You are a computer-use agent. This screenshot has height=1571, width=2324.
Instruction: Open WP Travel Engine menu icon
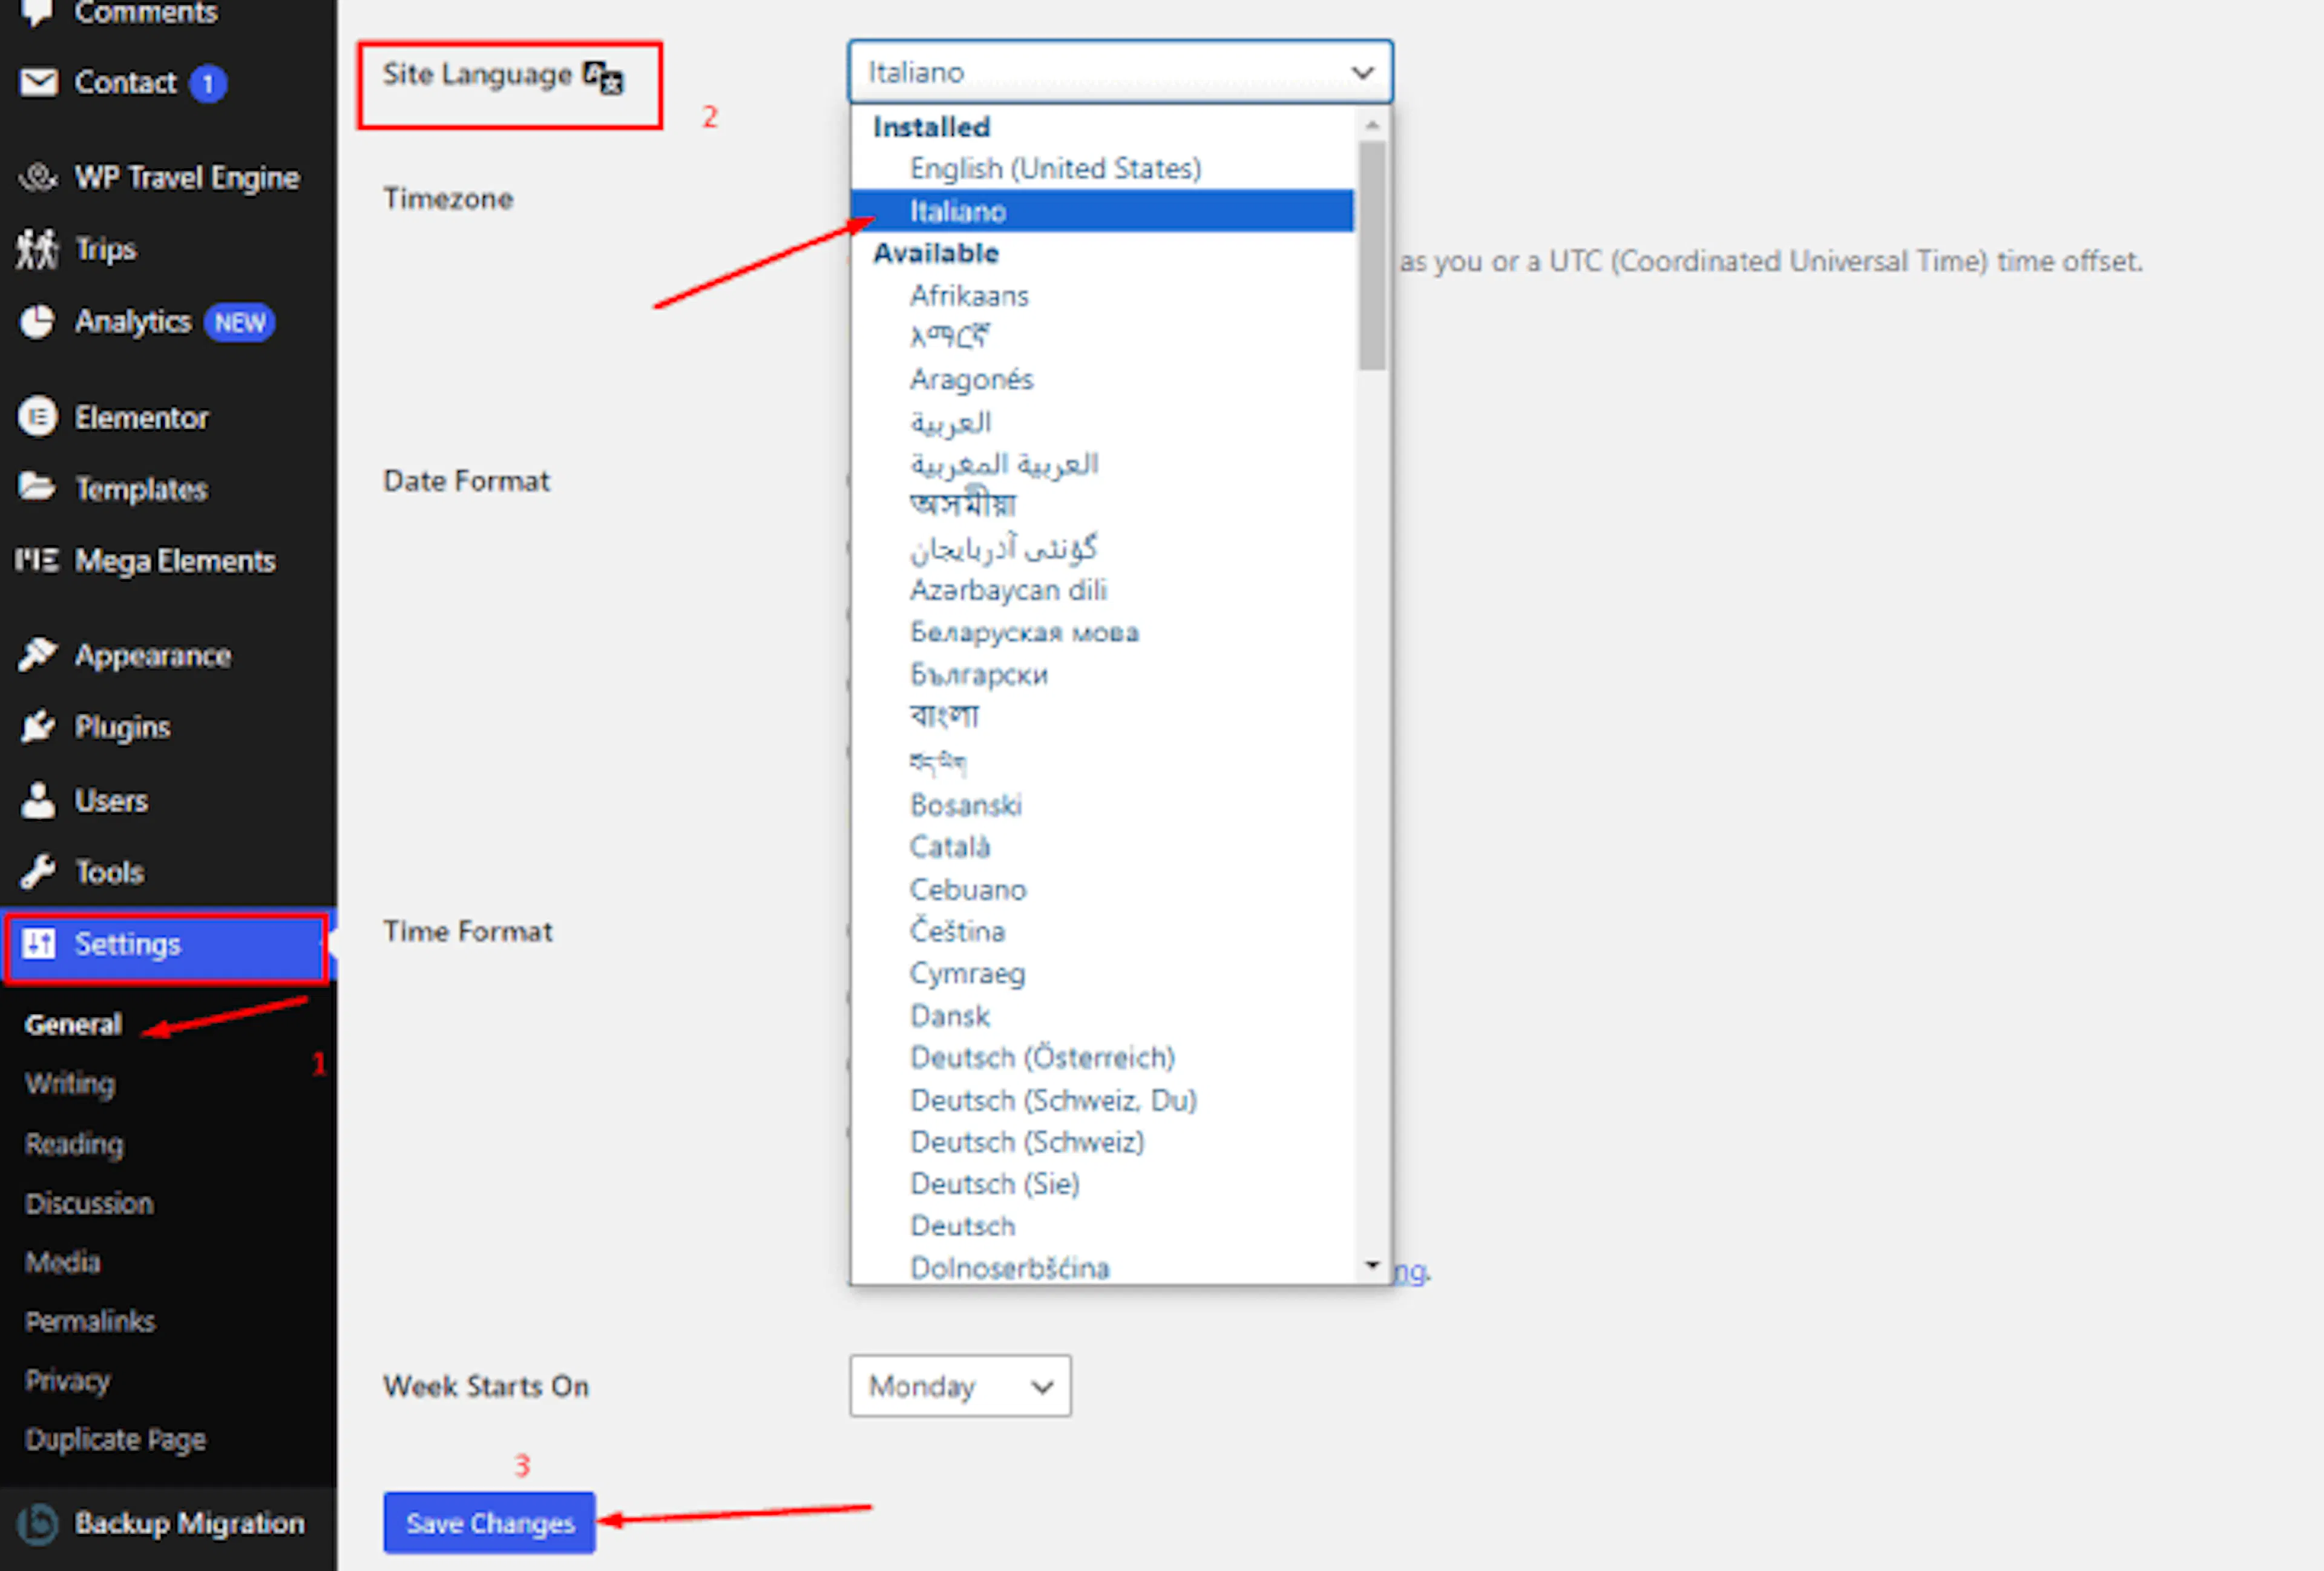click(38, 177)
